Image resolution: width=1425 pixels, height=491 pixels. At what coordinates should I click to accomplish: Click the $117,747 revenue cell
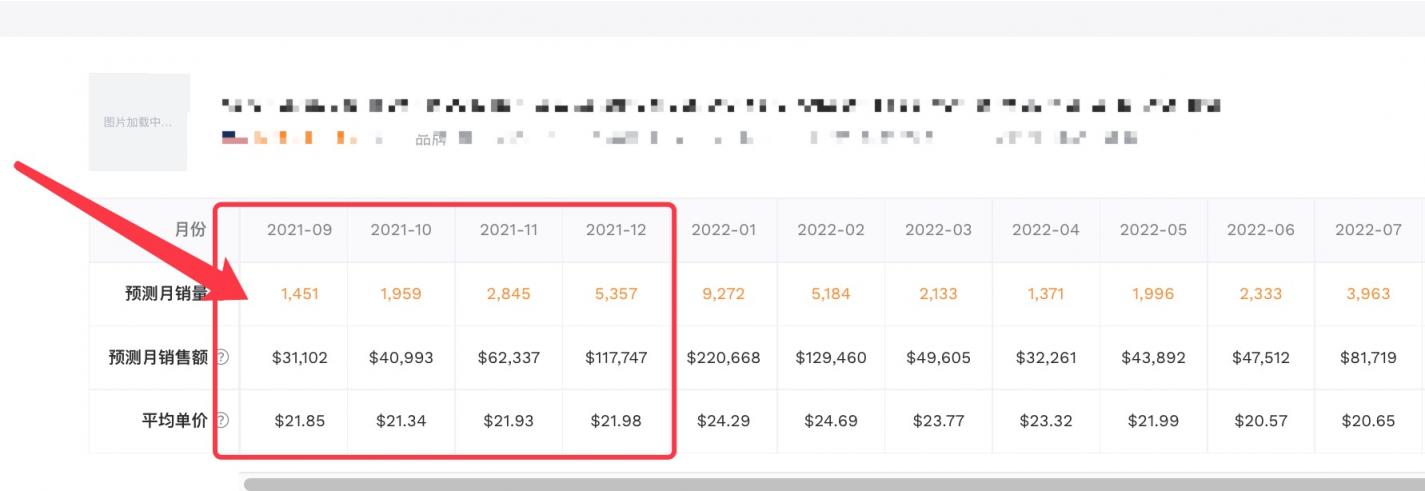[x=616, y=357]
